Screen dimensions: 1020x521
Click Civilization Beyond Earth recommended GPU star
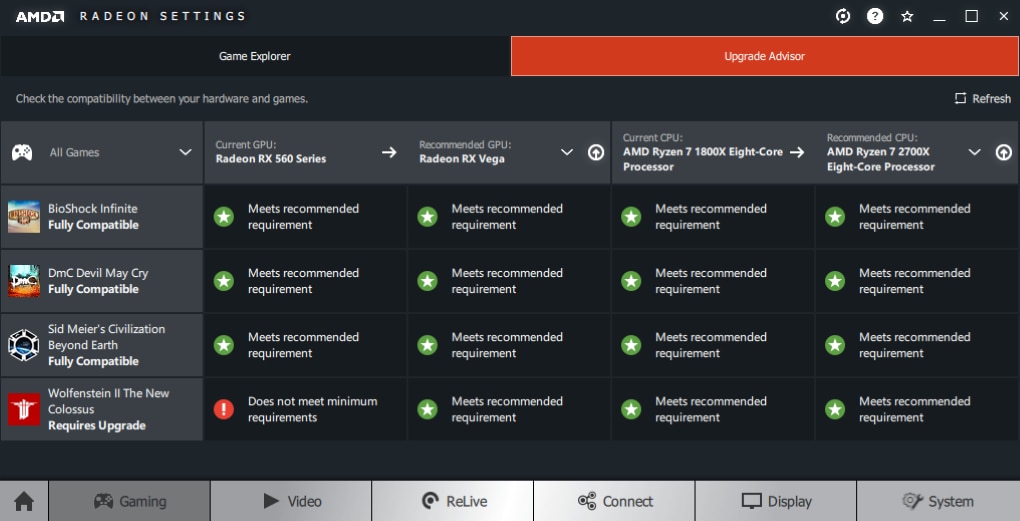pyautogui.click(x=427, y=345)
